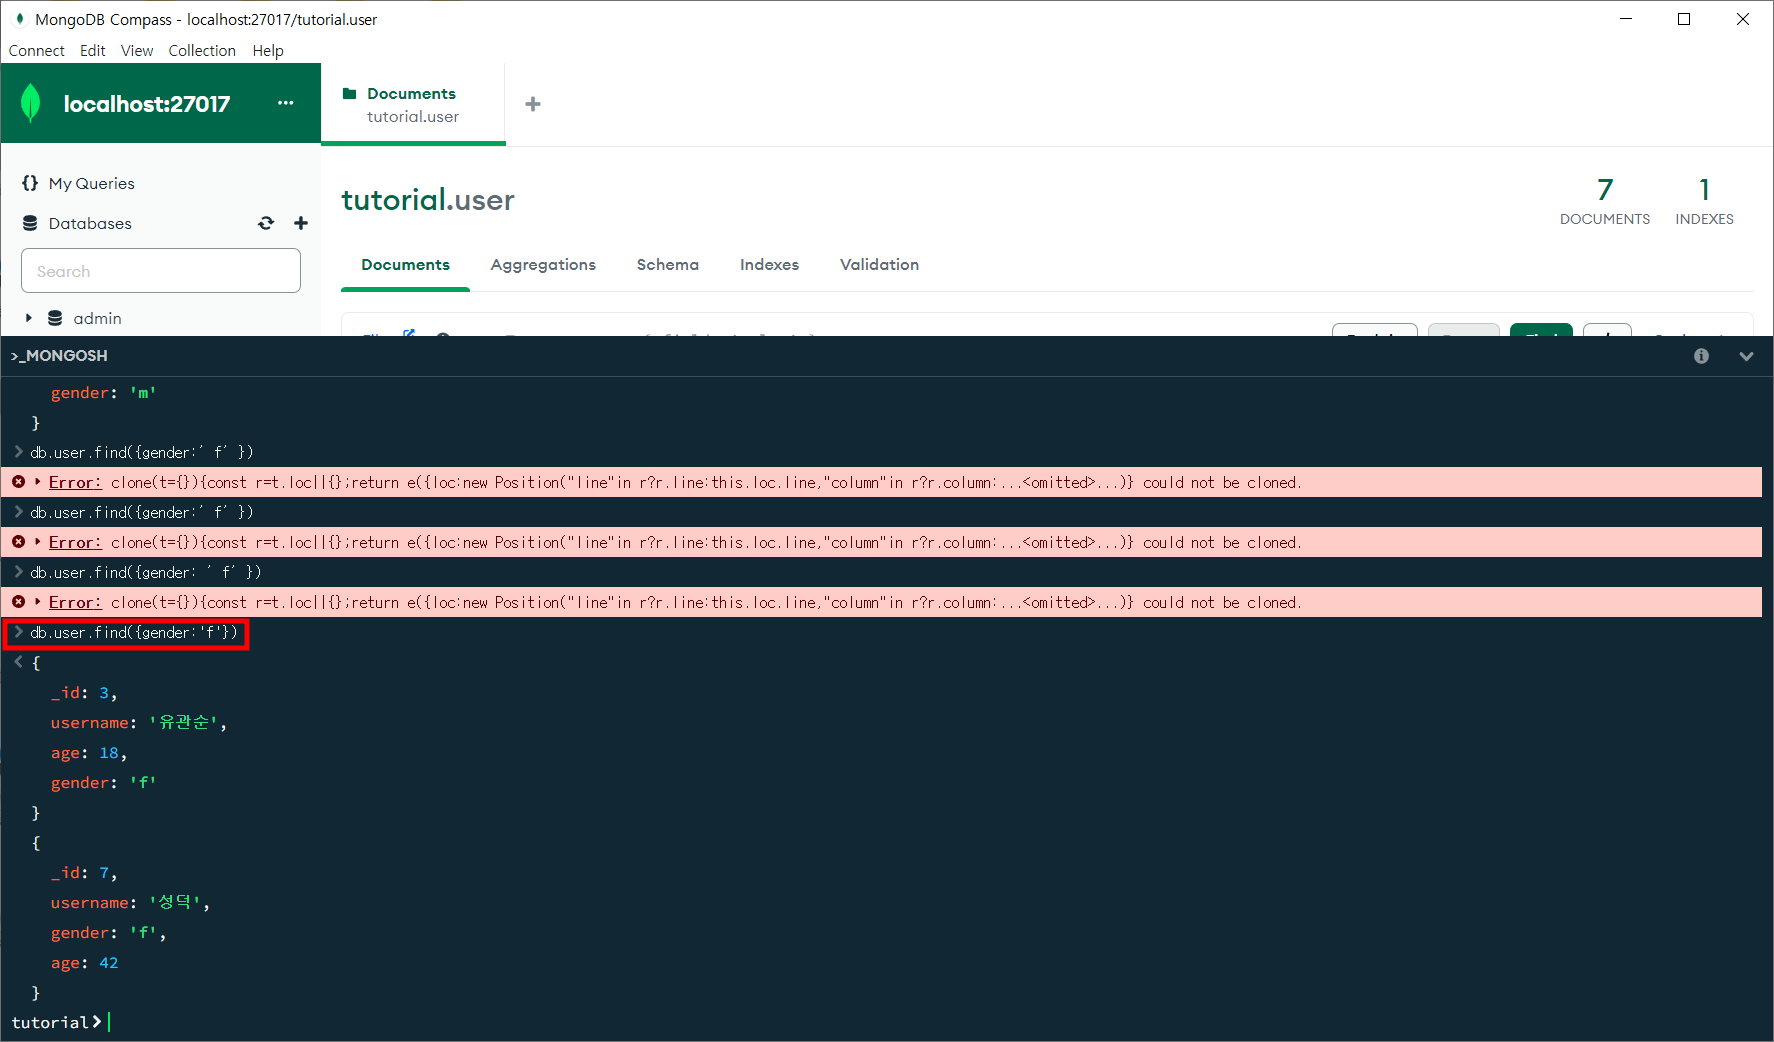The height and width of the screenshot is (1042, 1774).
Task: Click the MongoDB leaf logo
Action: click(31, 103)
